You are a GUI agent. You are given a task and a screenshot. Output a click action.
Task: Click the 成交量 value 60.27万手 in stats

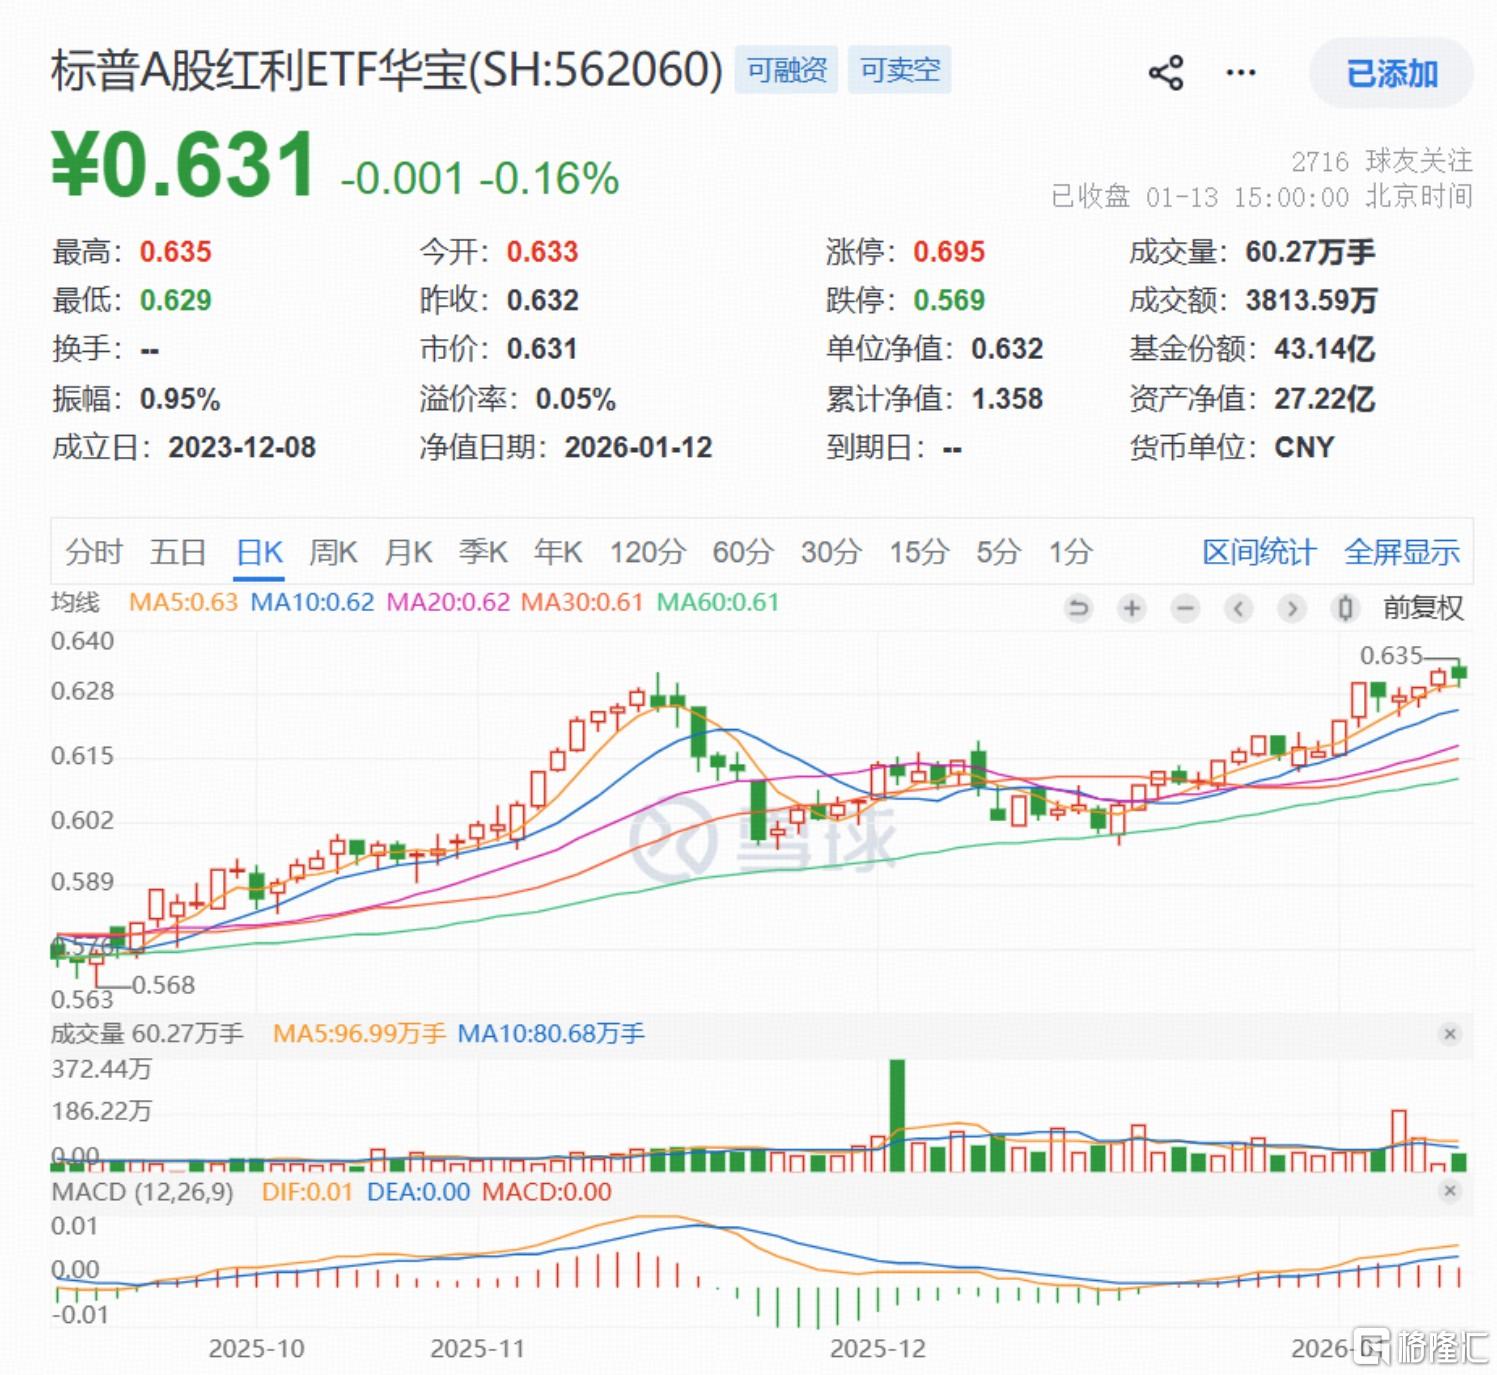coord(1310,252)
